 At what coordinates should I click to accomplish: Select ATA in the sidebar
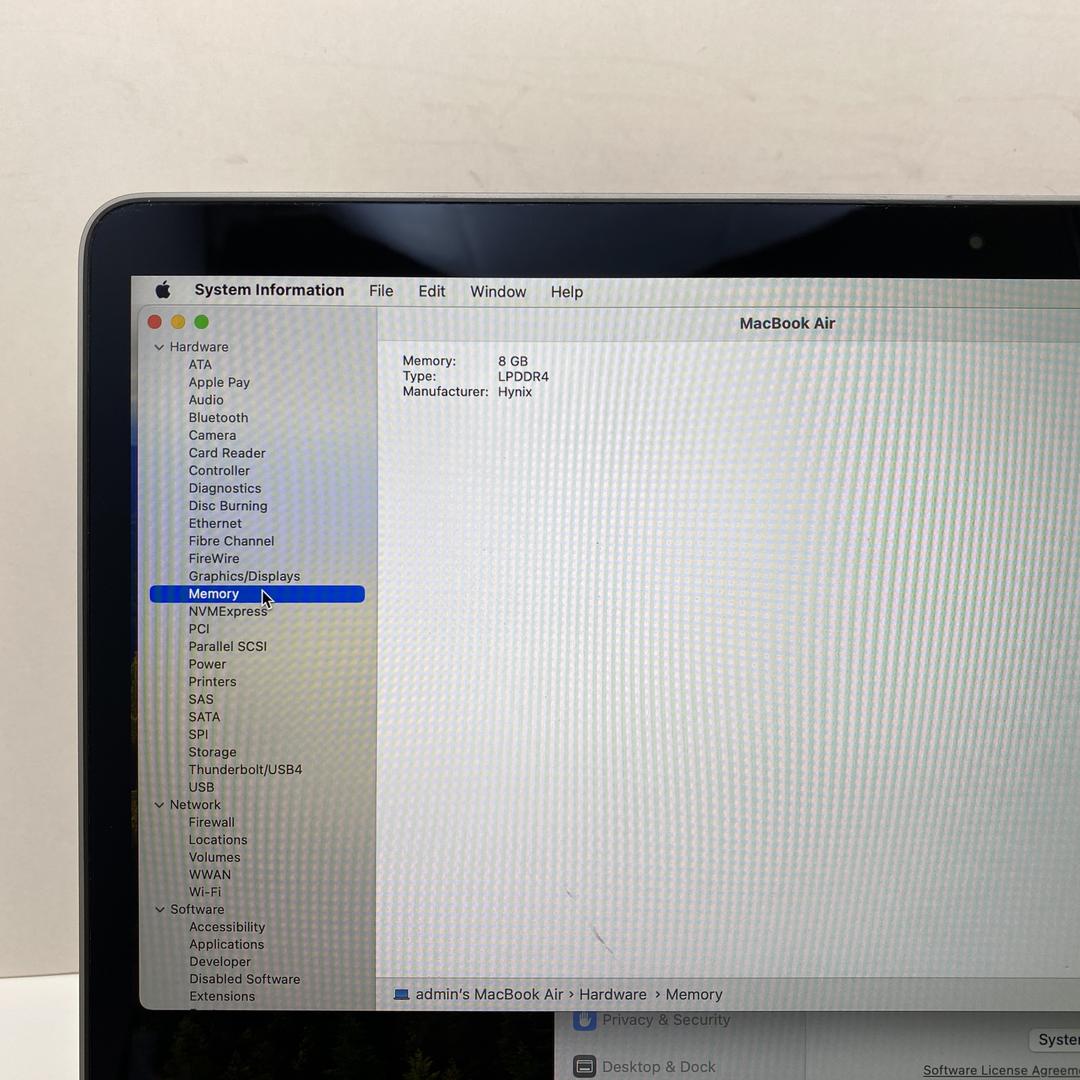200,364
